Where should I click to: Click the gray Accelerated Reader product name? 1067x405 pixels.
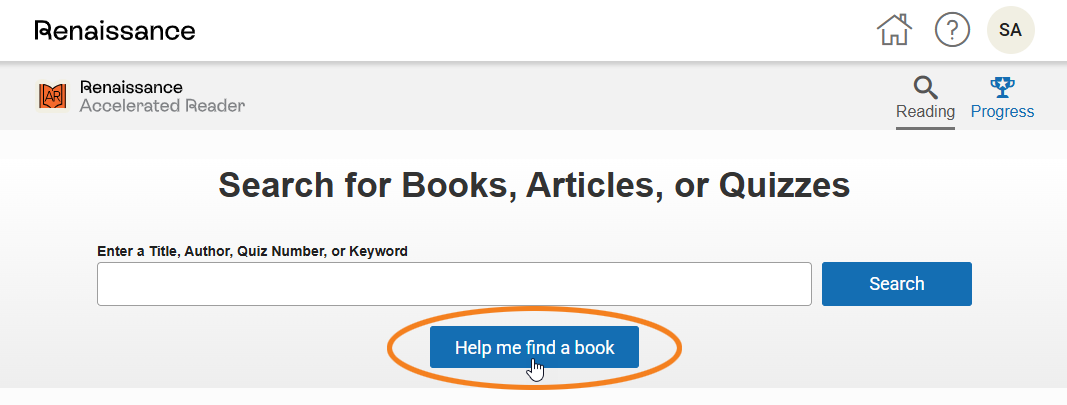(x=162, y=106)
